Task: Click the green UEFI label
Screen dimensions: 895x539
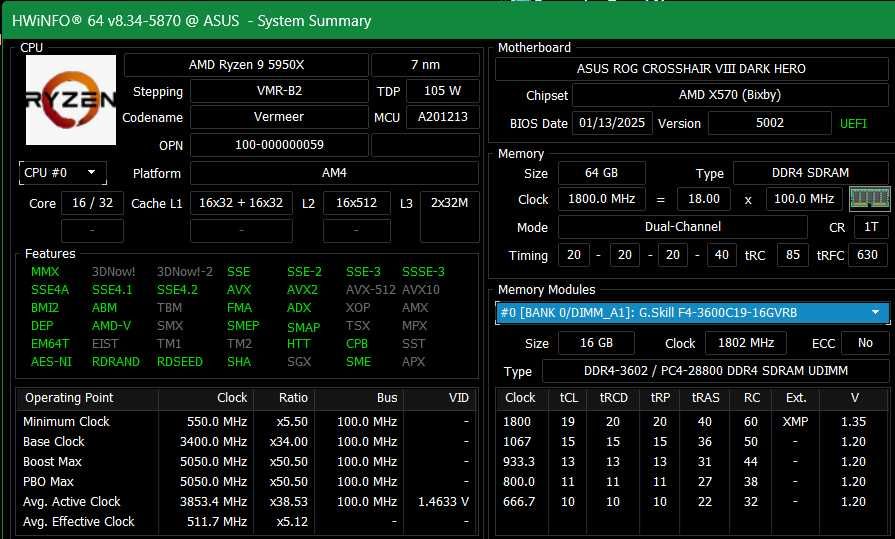Action: tap(853, 124)
